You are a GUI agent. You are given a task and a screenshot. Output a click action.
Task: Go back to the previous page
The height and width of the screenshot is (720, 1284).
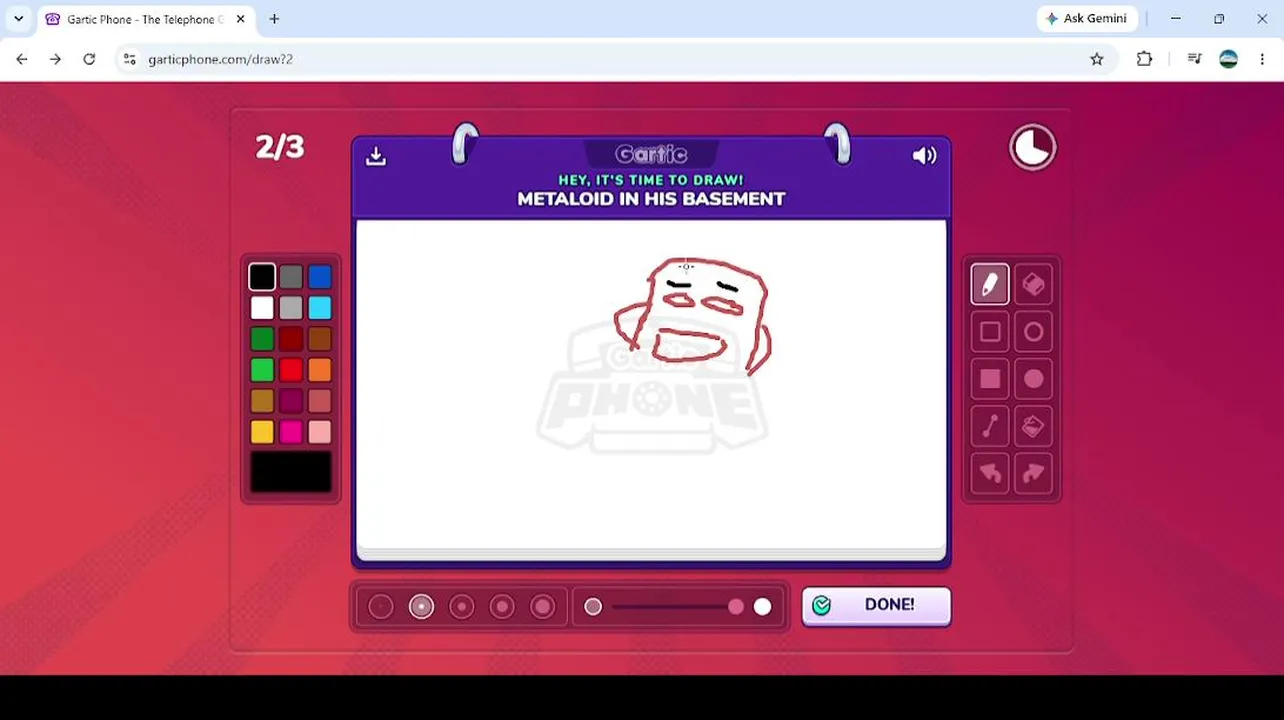[22, 59]
